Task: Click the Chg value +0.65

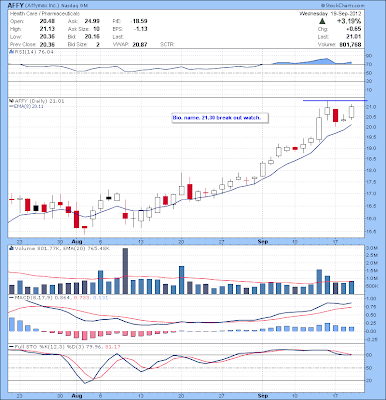Action: coord(354,29)
